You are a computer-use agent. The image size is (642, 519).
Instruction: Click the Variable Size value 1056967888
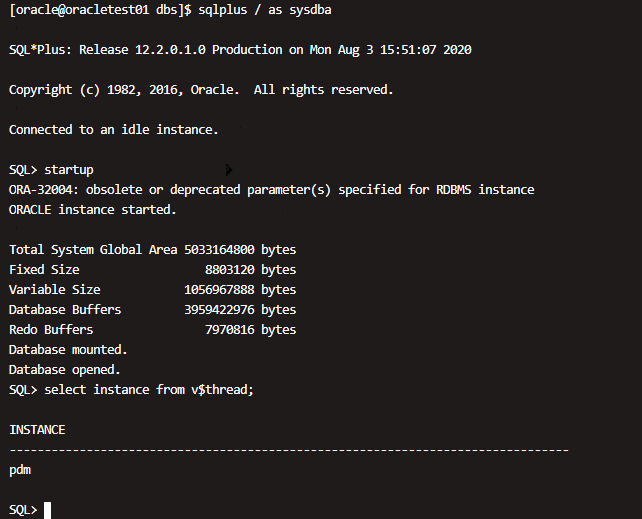point(219,290)
